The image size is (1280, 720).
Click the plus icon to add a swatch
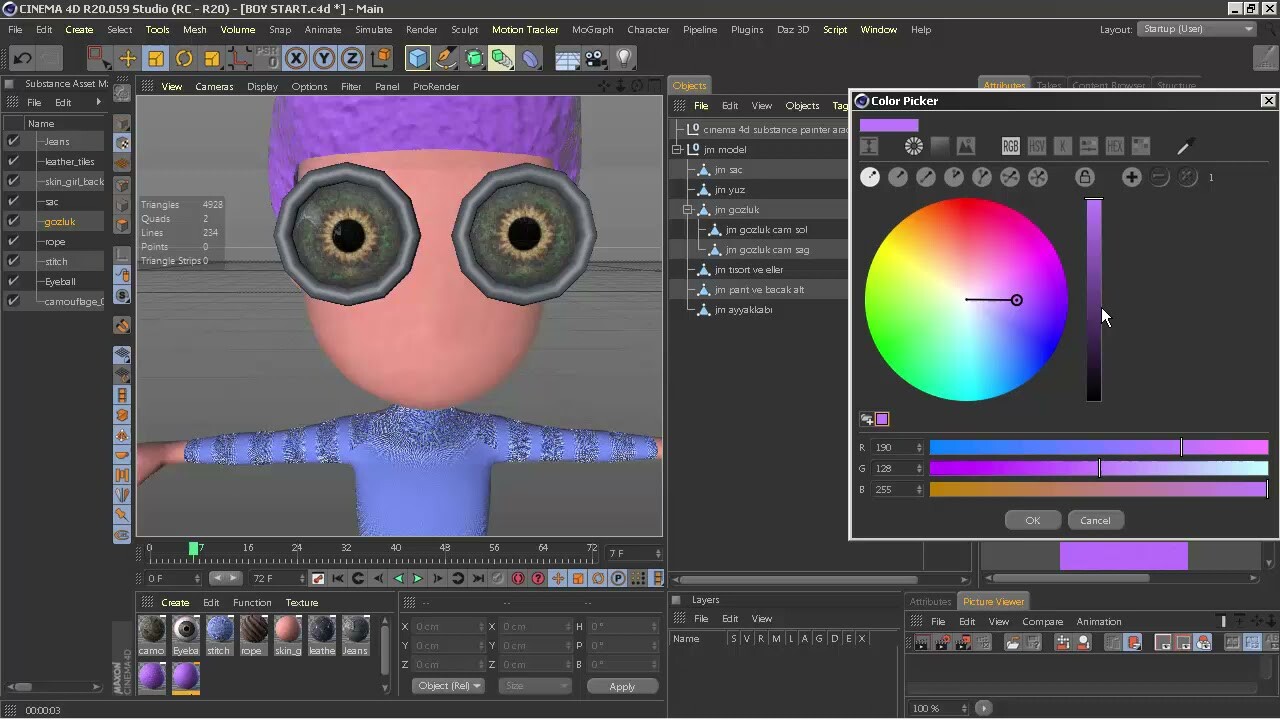point(1132,177)
